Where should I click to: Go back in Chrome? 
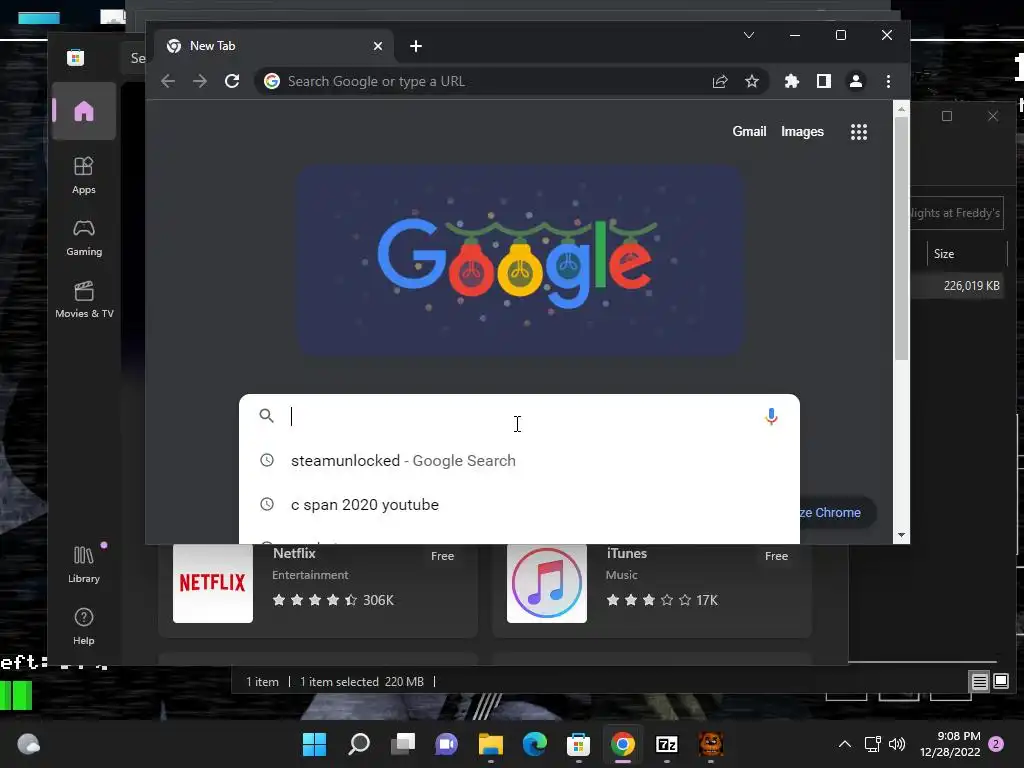(168, 81)
